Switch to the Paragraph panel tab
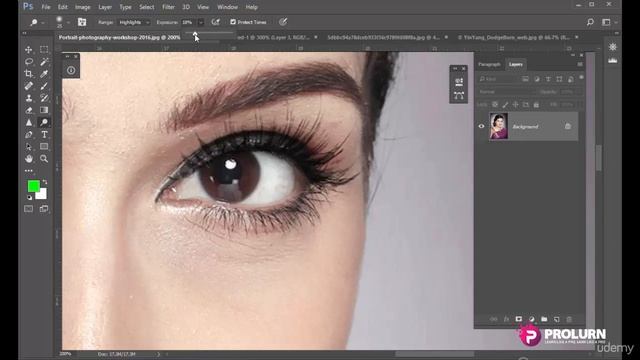Image resolution: width=640 pixels, height=360 pixels. tap(489, 64)
